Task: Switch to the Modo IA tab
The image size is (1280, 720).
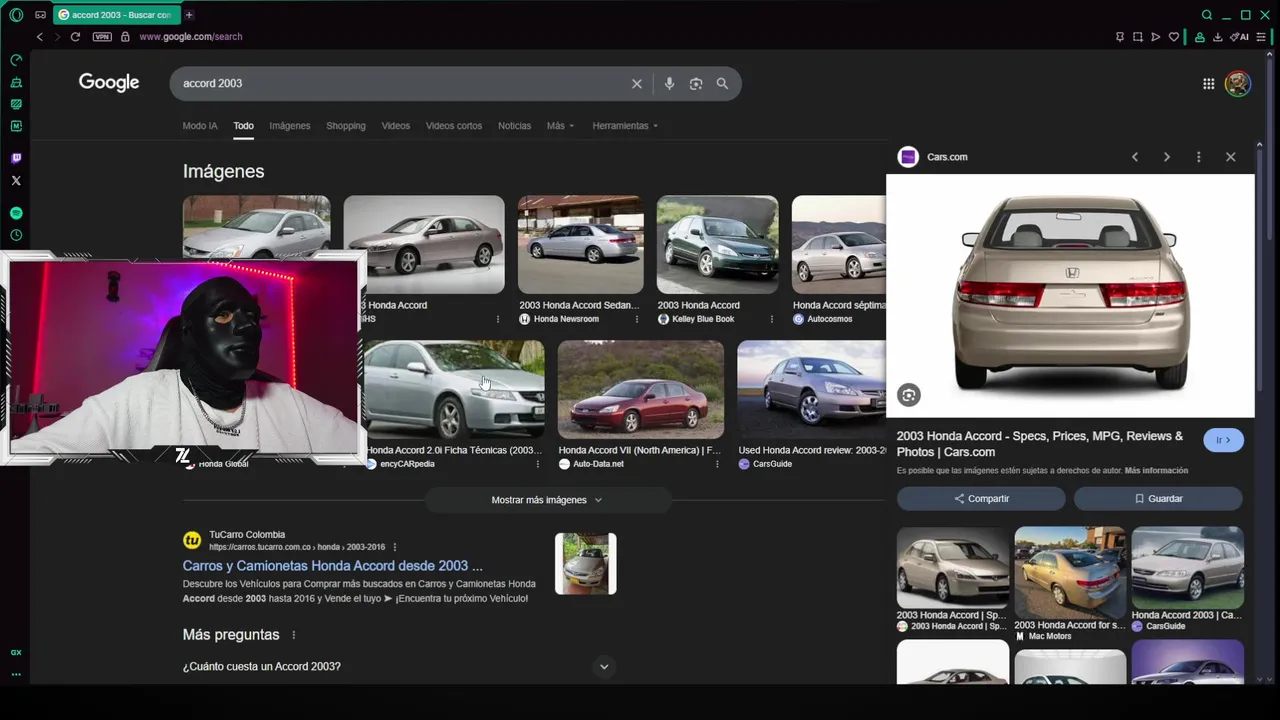Action: pos(200,126)
